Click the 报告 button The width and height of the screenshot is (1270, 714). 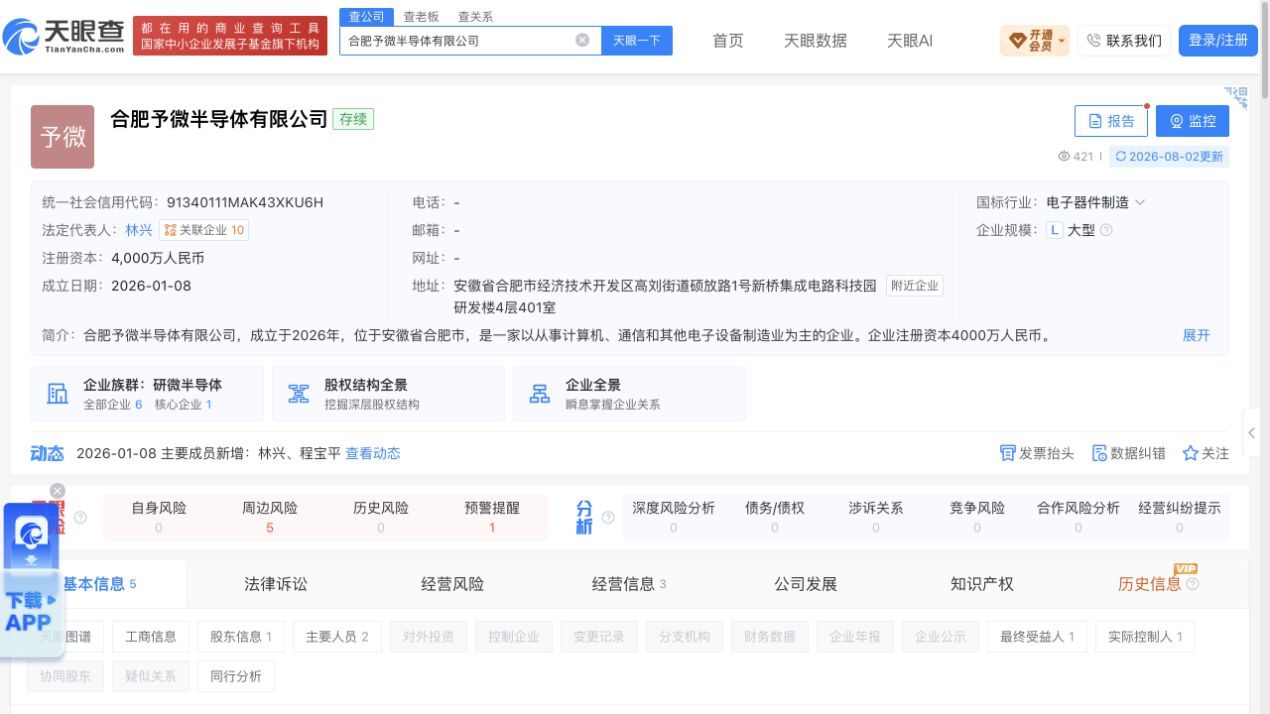pyautogui.click(x=1111, y=121)
